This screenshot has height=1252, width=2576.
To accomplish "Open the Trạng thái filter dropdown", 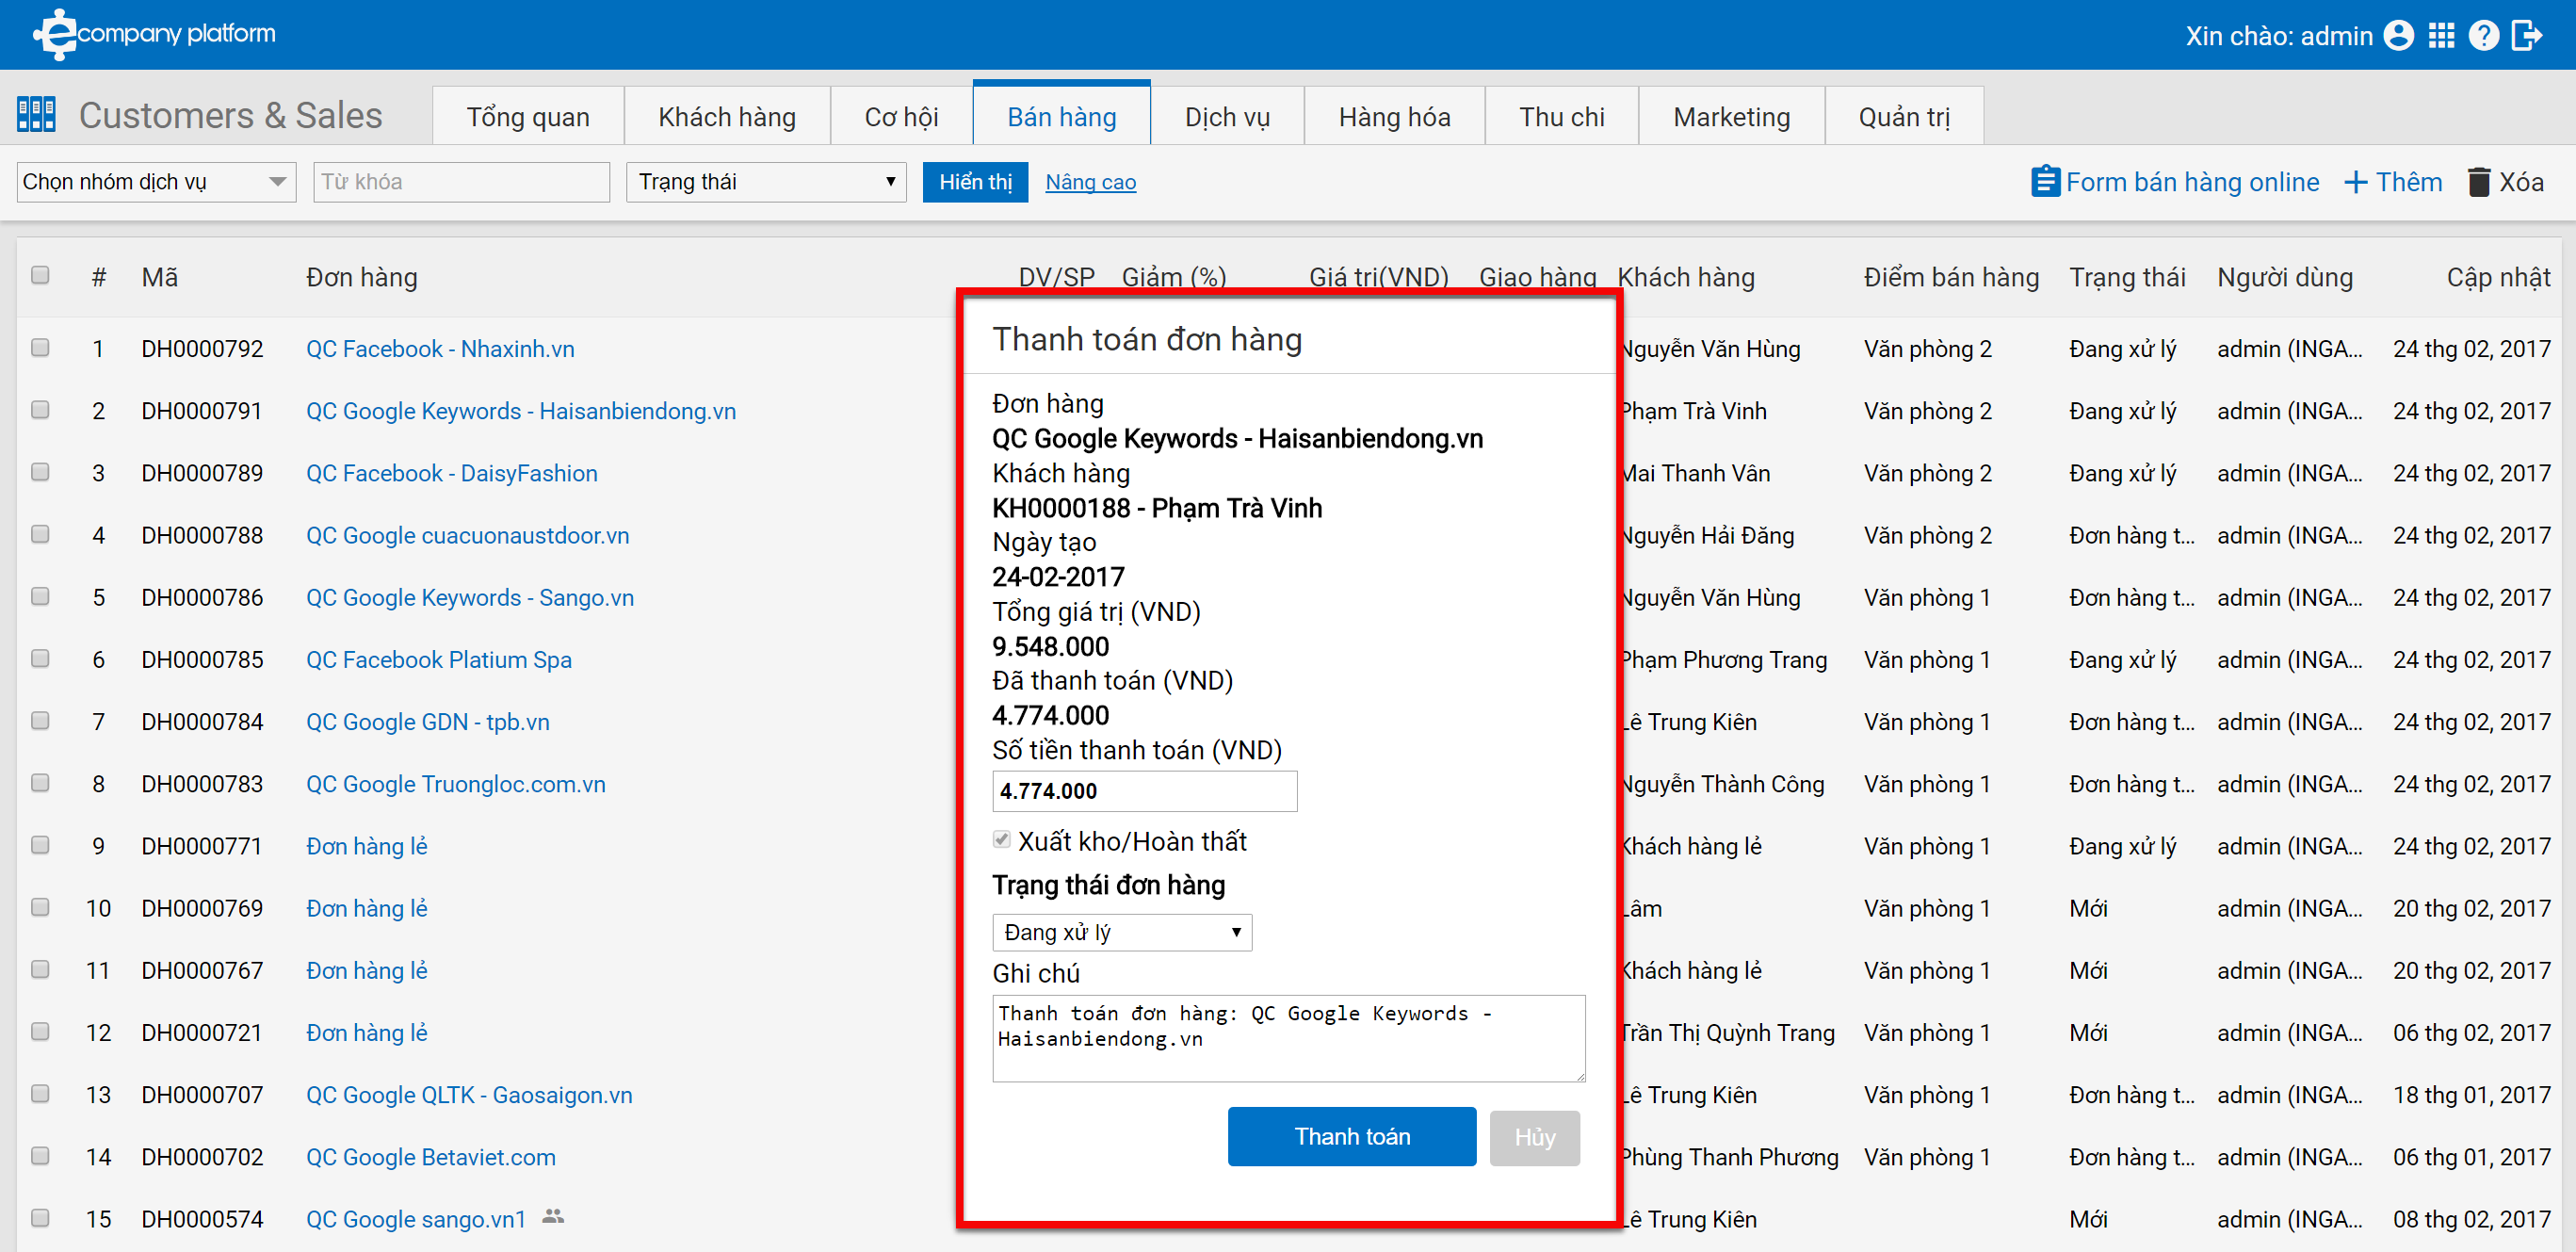I will pyautogui.click(x=766, y=182).
